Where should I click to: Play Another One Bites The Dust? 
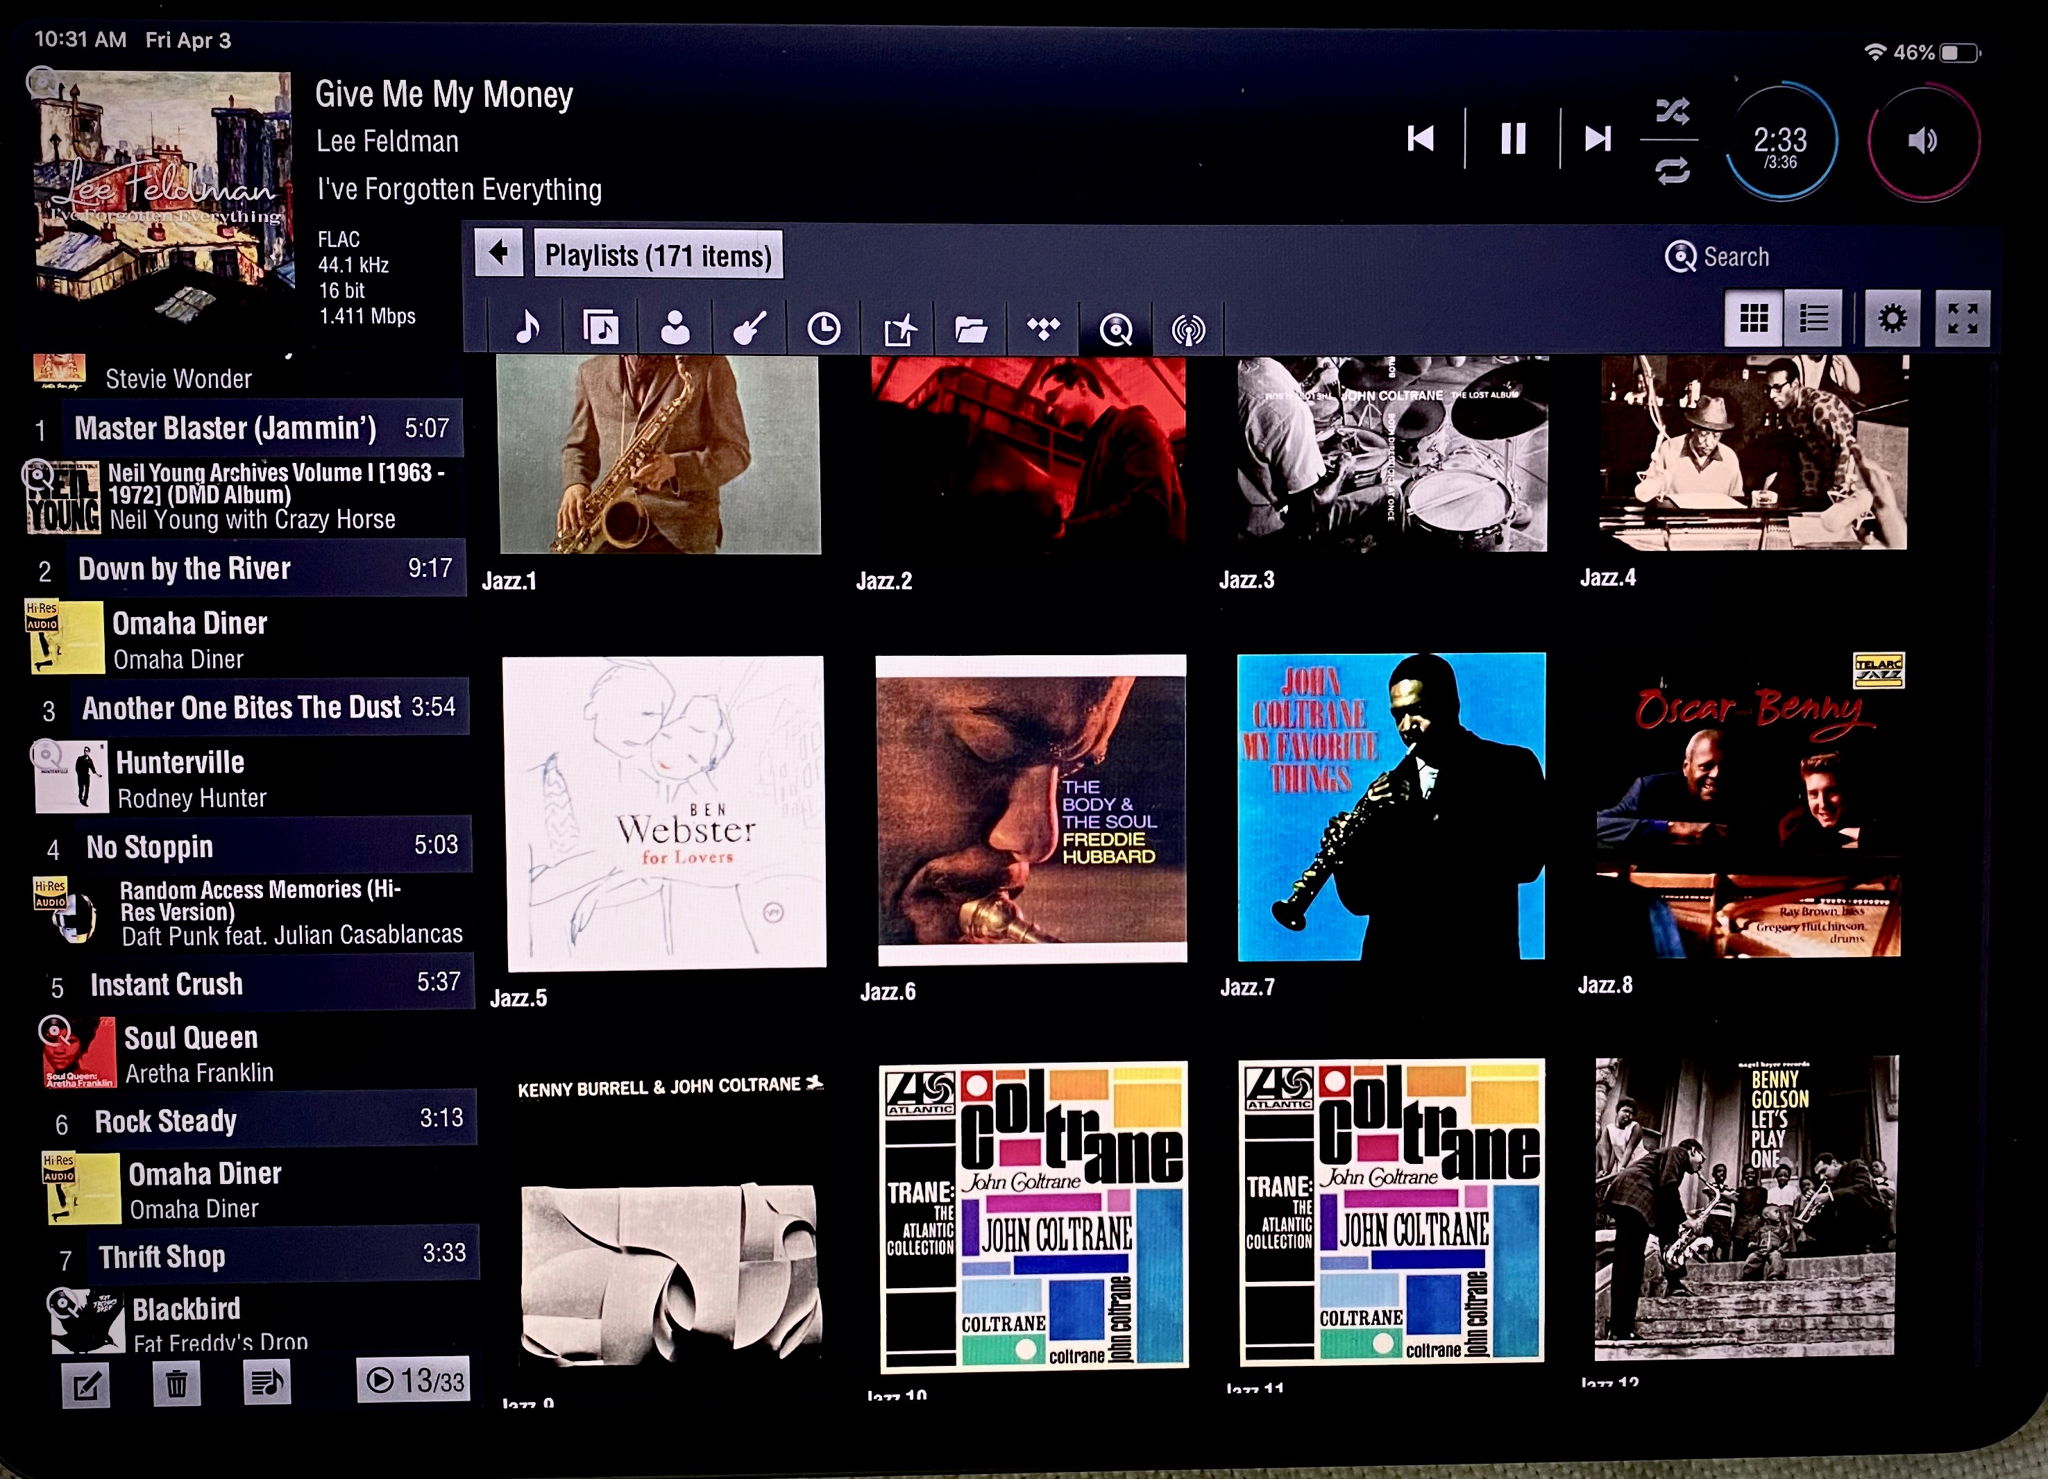(x=270, y=708)
